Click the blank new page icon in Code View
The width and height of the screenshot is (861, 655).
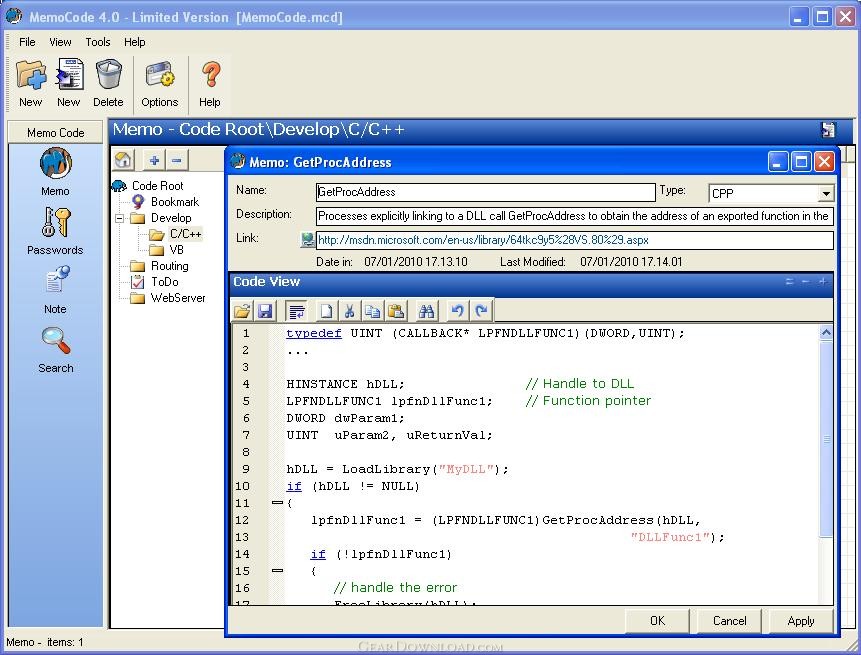click(x=326, y=311)
